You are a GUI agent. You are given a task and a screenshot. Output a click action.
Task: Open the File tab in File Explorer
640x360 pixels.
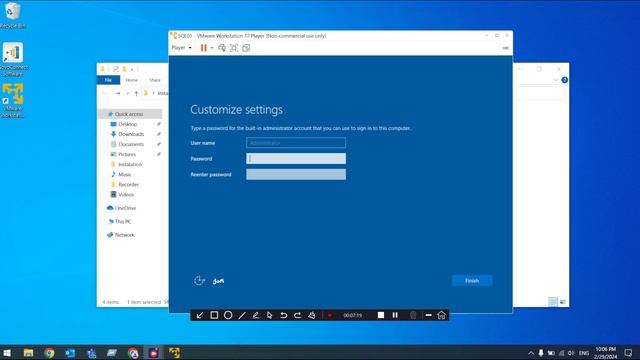point(108,80)
